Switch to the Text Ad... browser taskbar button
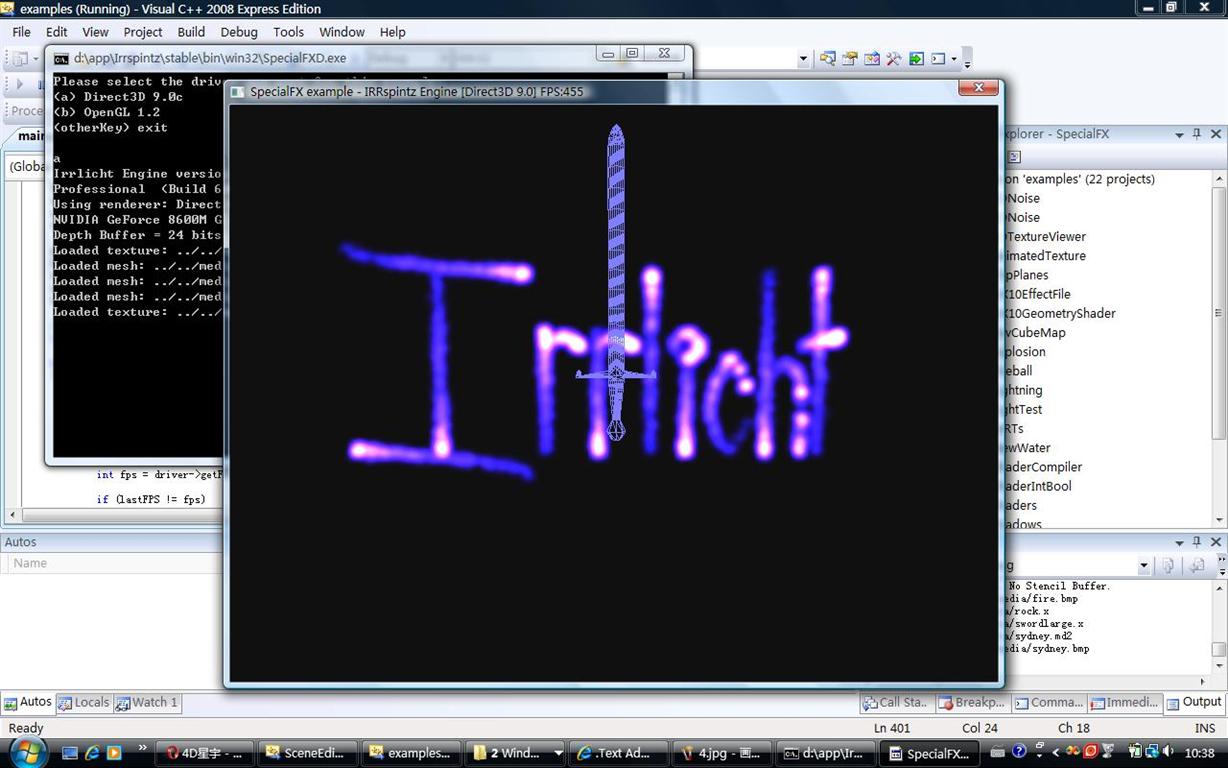 (x=617, y=753)
